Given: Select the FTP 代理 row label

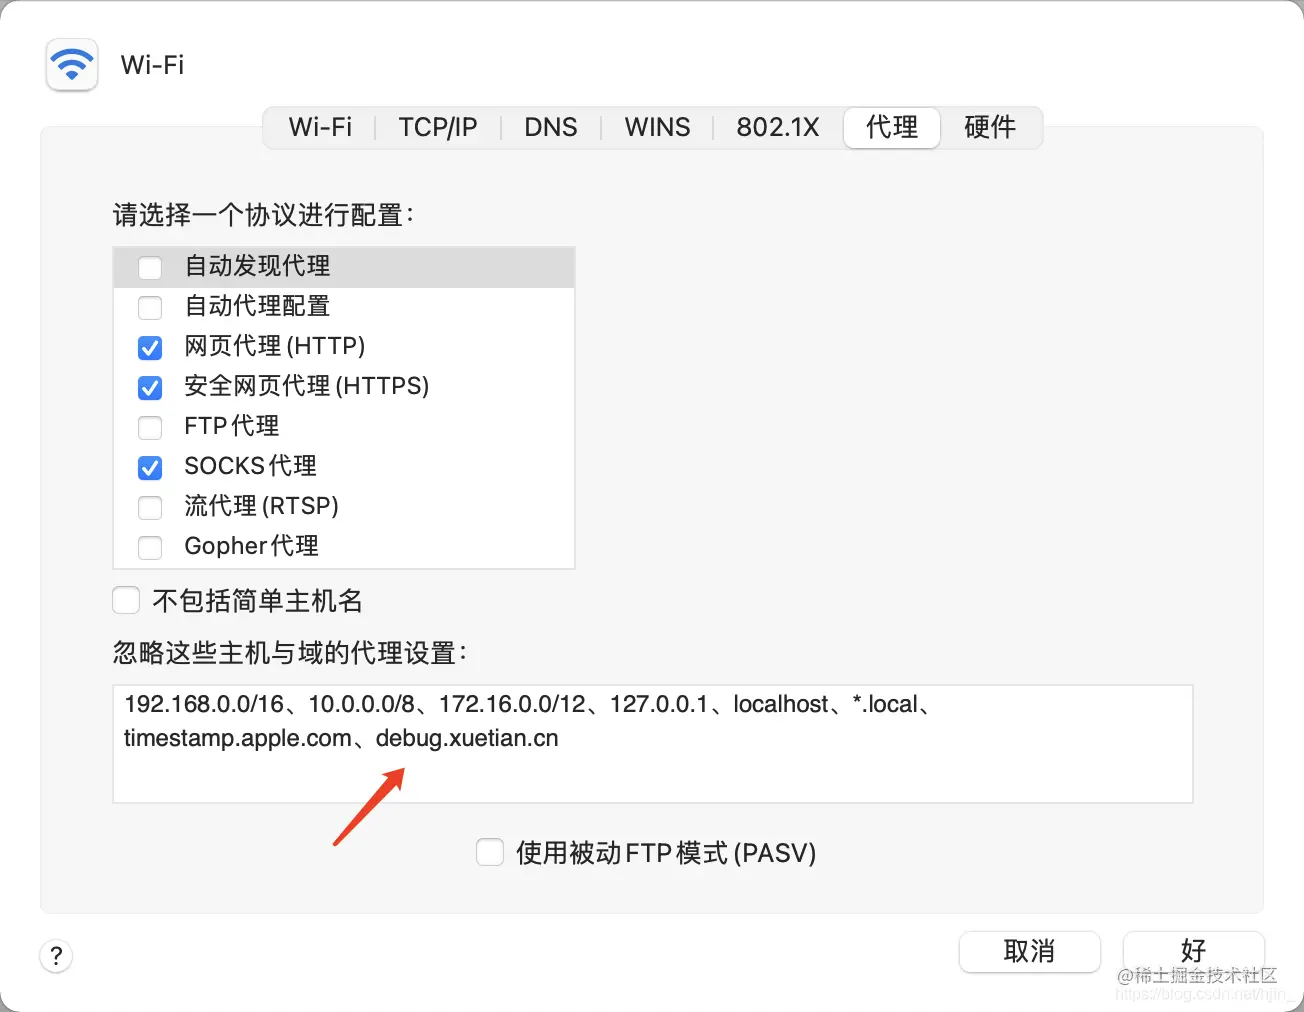Looking at the screenshot, I should click(x=231, y=426).
